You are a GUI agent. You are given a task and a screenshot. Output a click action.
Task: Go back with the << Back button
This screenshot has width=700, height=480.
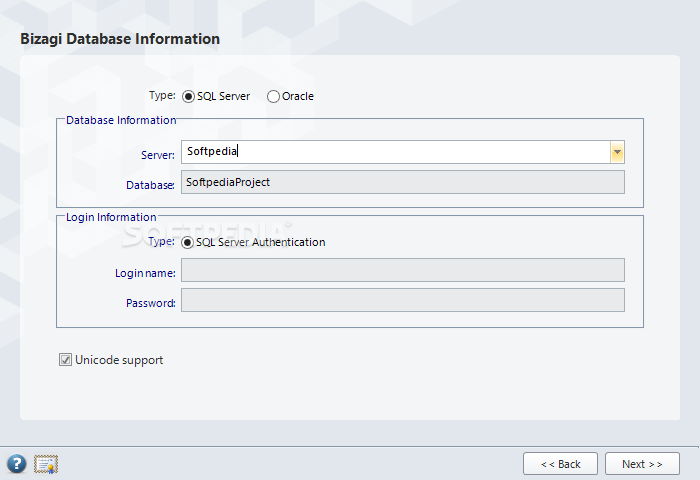(560, 464)
